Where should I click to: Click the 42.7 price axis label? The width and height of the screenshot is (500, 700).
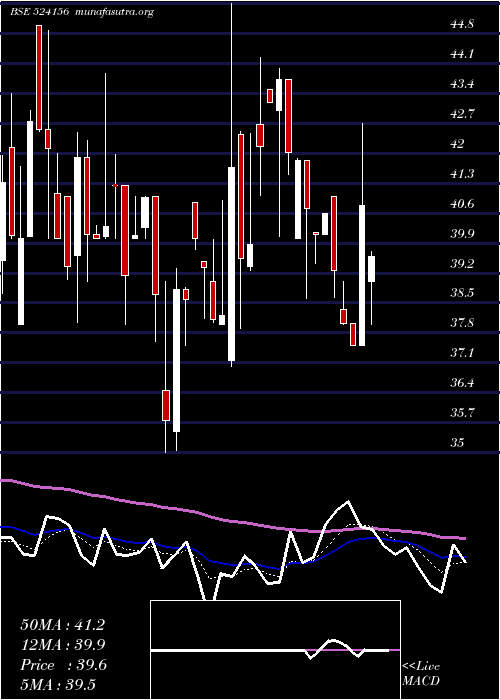(462, 114)
